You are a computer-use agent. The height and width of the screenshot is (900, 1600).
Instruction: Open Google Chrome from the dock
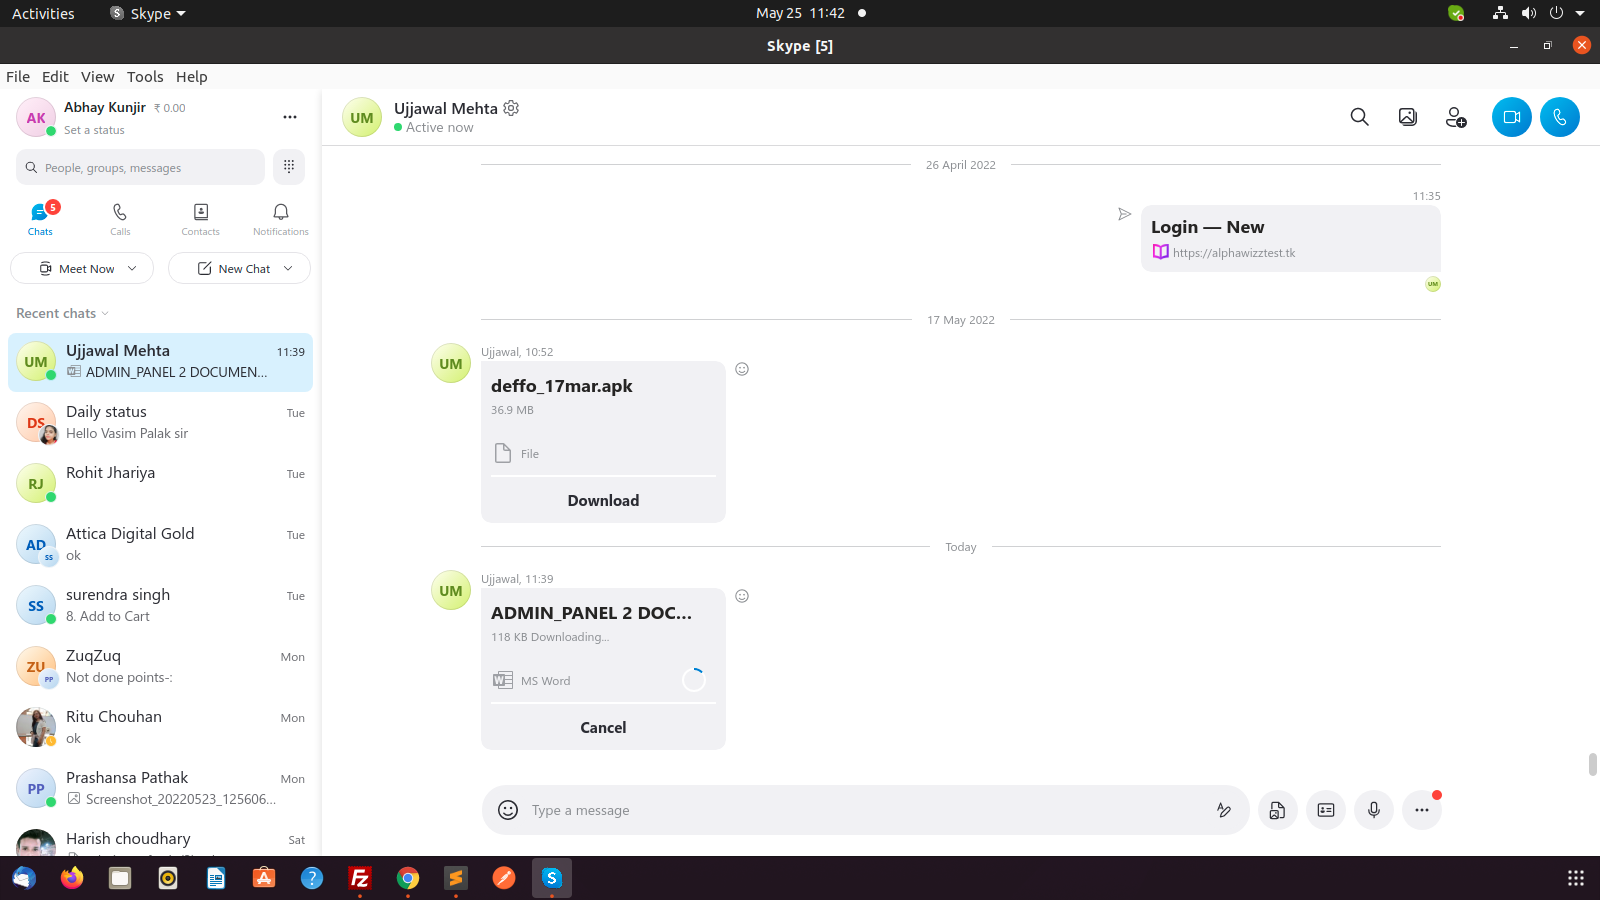pyautogui.click(x=408, y=878)
